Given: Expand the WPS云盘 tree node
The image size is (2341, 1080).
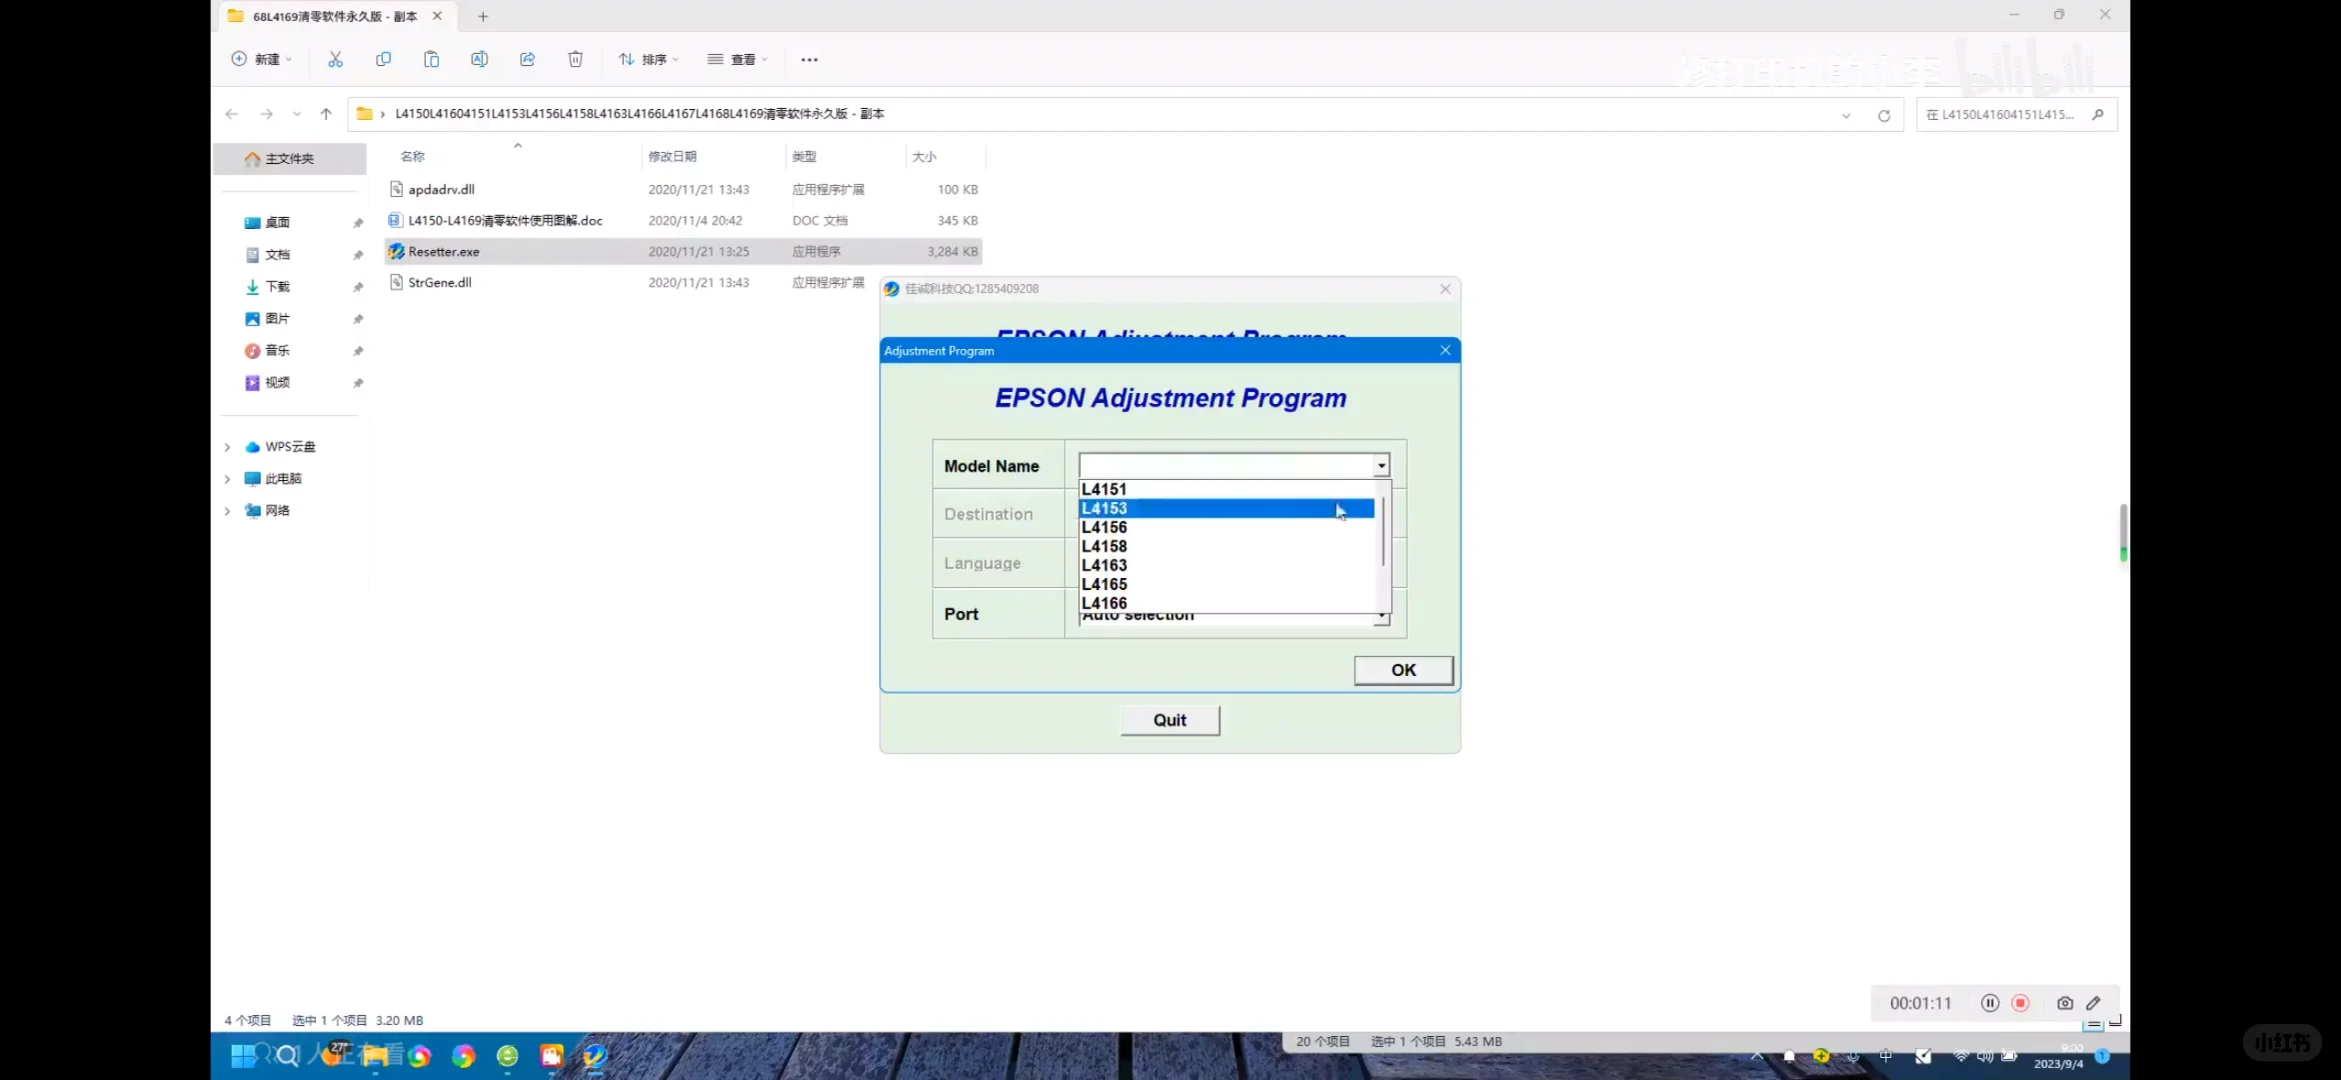Looking at the screenshot, I should (227, 447).
